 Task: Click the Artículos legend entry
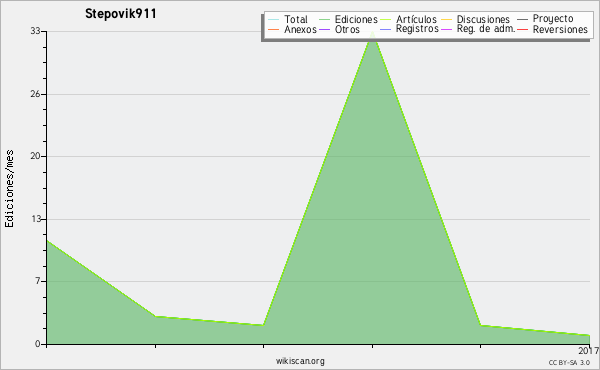[408, 19]
